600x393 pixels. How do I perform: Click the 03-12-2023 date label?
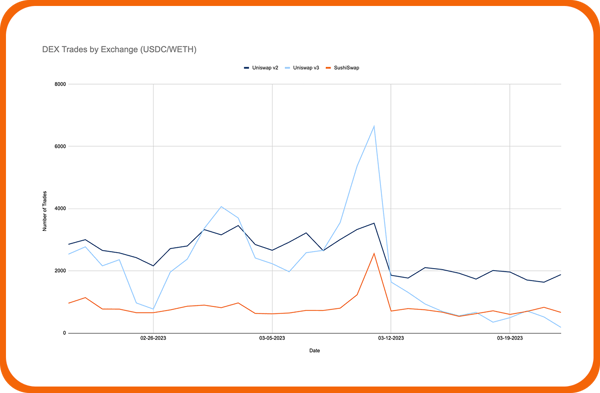(391, 338)
